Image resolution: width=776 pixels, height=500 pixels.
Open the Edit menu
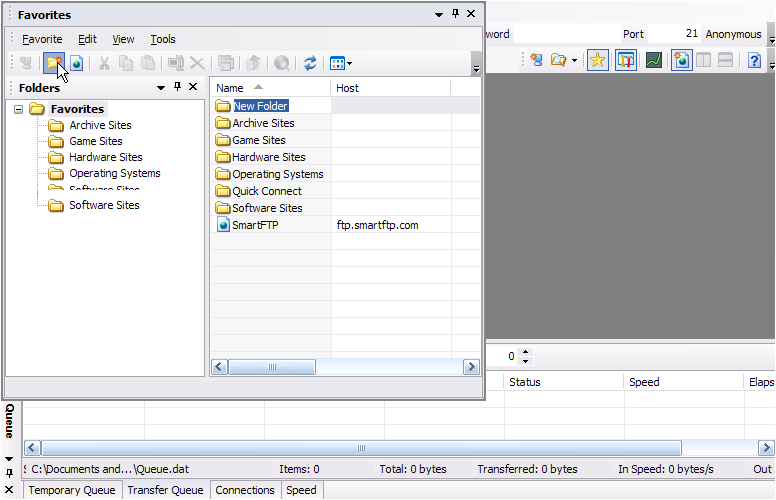pos(87,39)
